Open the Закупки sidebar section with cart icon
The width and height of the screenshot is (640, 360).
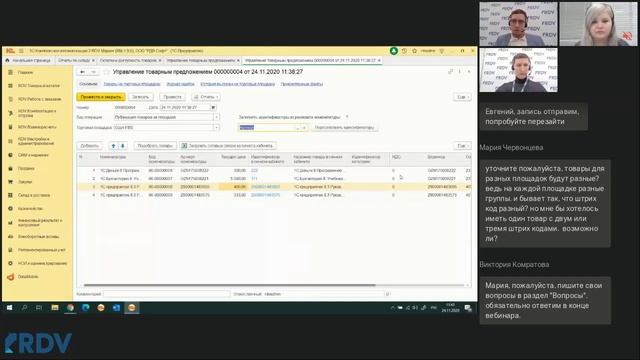(25, 182)
